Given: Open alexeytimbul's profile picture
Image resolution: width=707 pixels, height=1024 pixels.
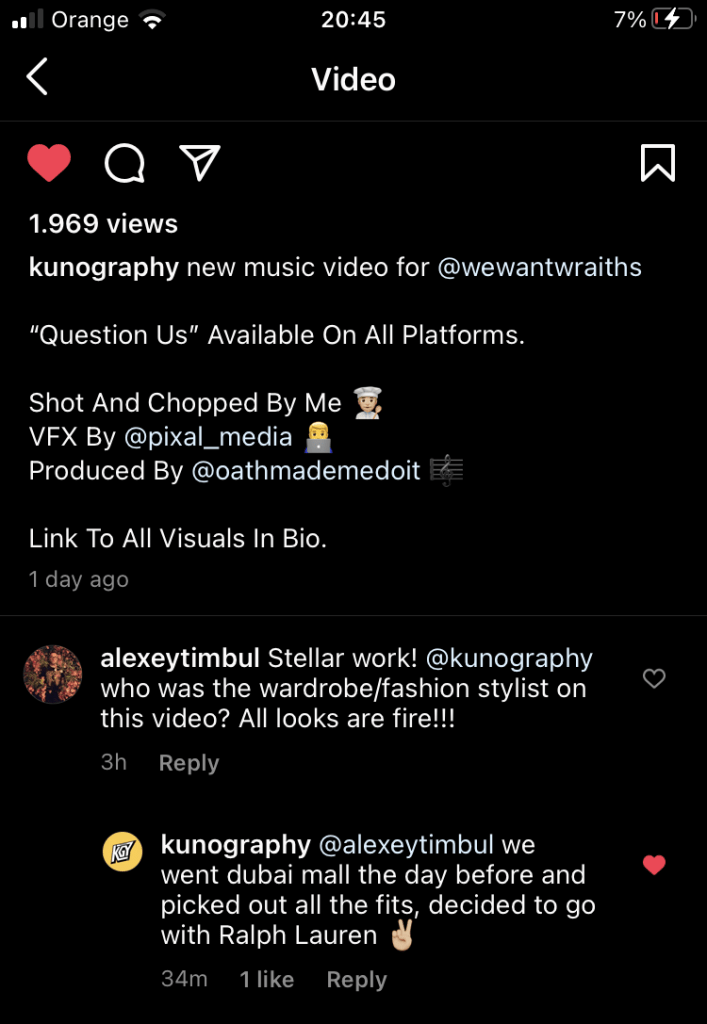Looking at the screenshot, I should click(x=52, y=675).
